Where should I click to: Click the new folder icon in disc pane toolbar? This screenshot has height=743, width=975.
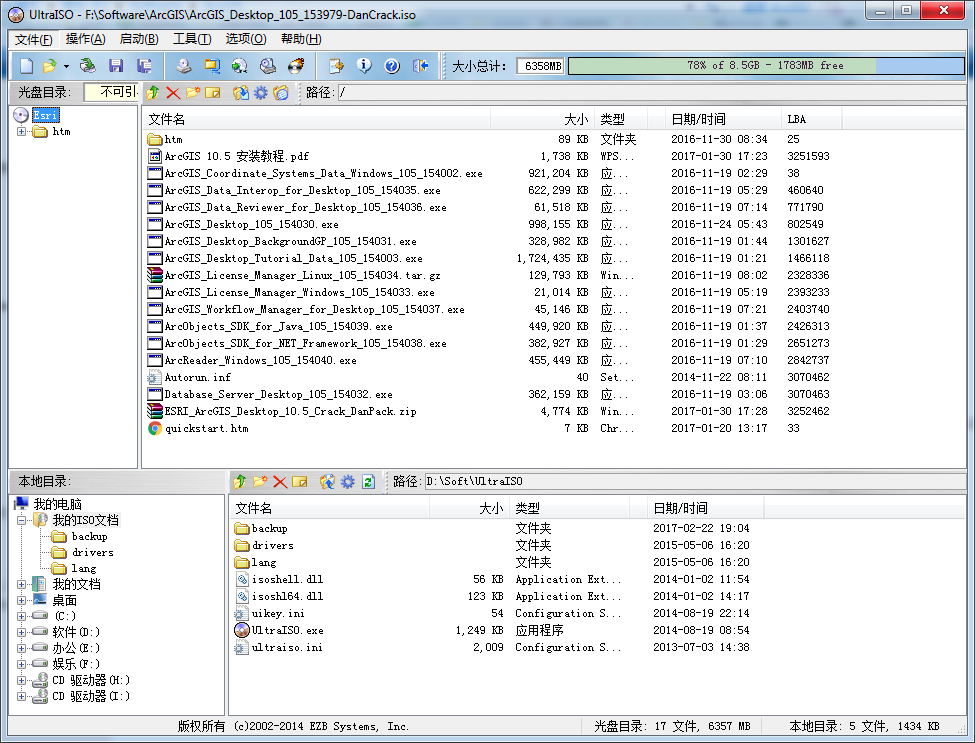[193, 93]
